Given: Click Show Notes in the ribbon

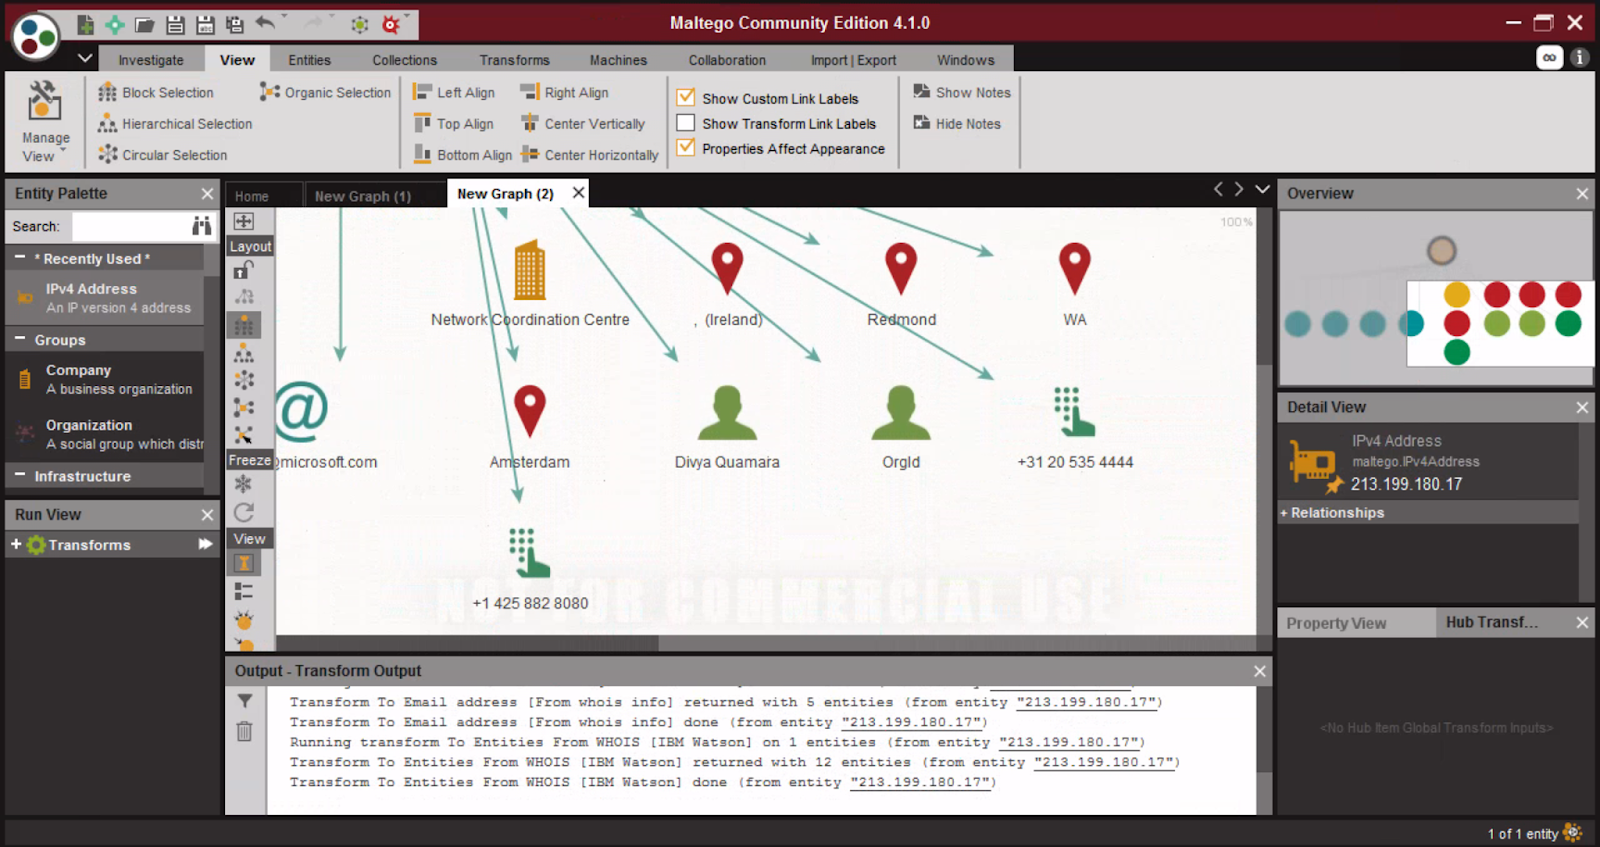Looking at the screenshot, I should [962, 92].
